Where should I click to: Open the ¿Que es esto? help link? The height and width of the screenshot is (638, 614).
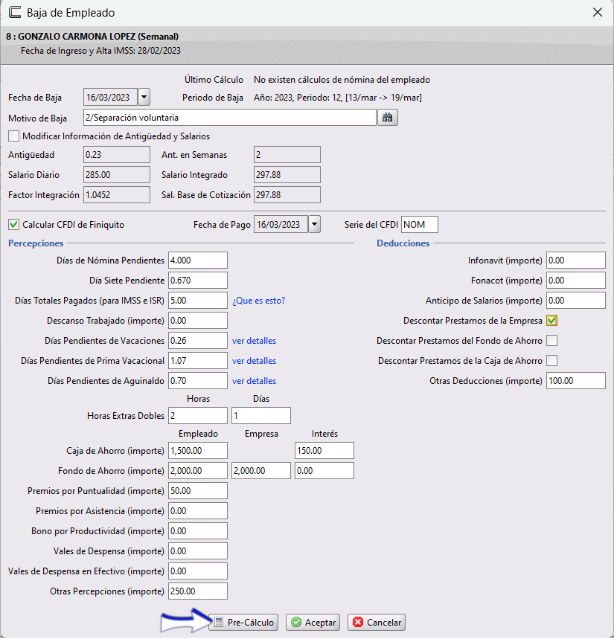[259, 301]
